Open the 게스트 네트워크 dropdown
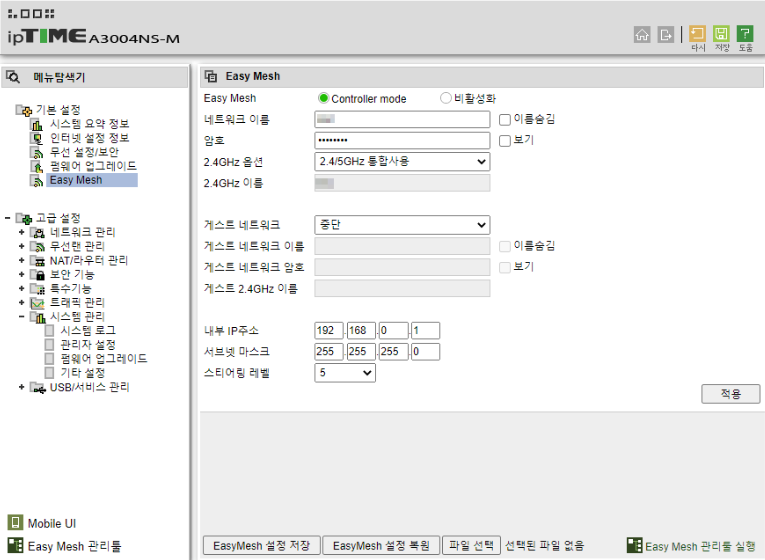 click(x=402, y=225)
